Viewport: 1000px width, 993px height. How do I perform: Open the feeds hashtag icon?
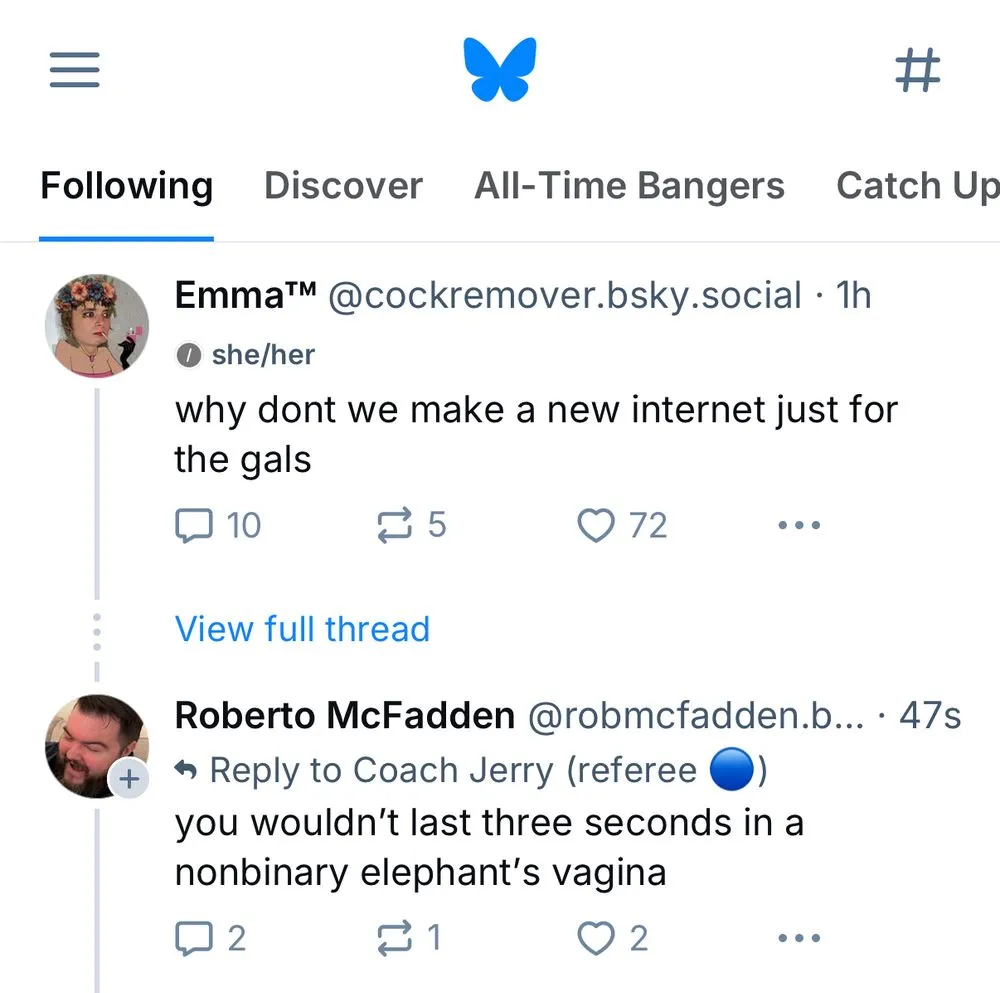[x=917, y=70]
